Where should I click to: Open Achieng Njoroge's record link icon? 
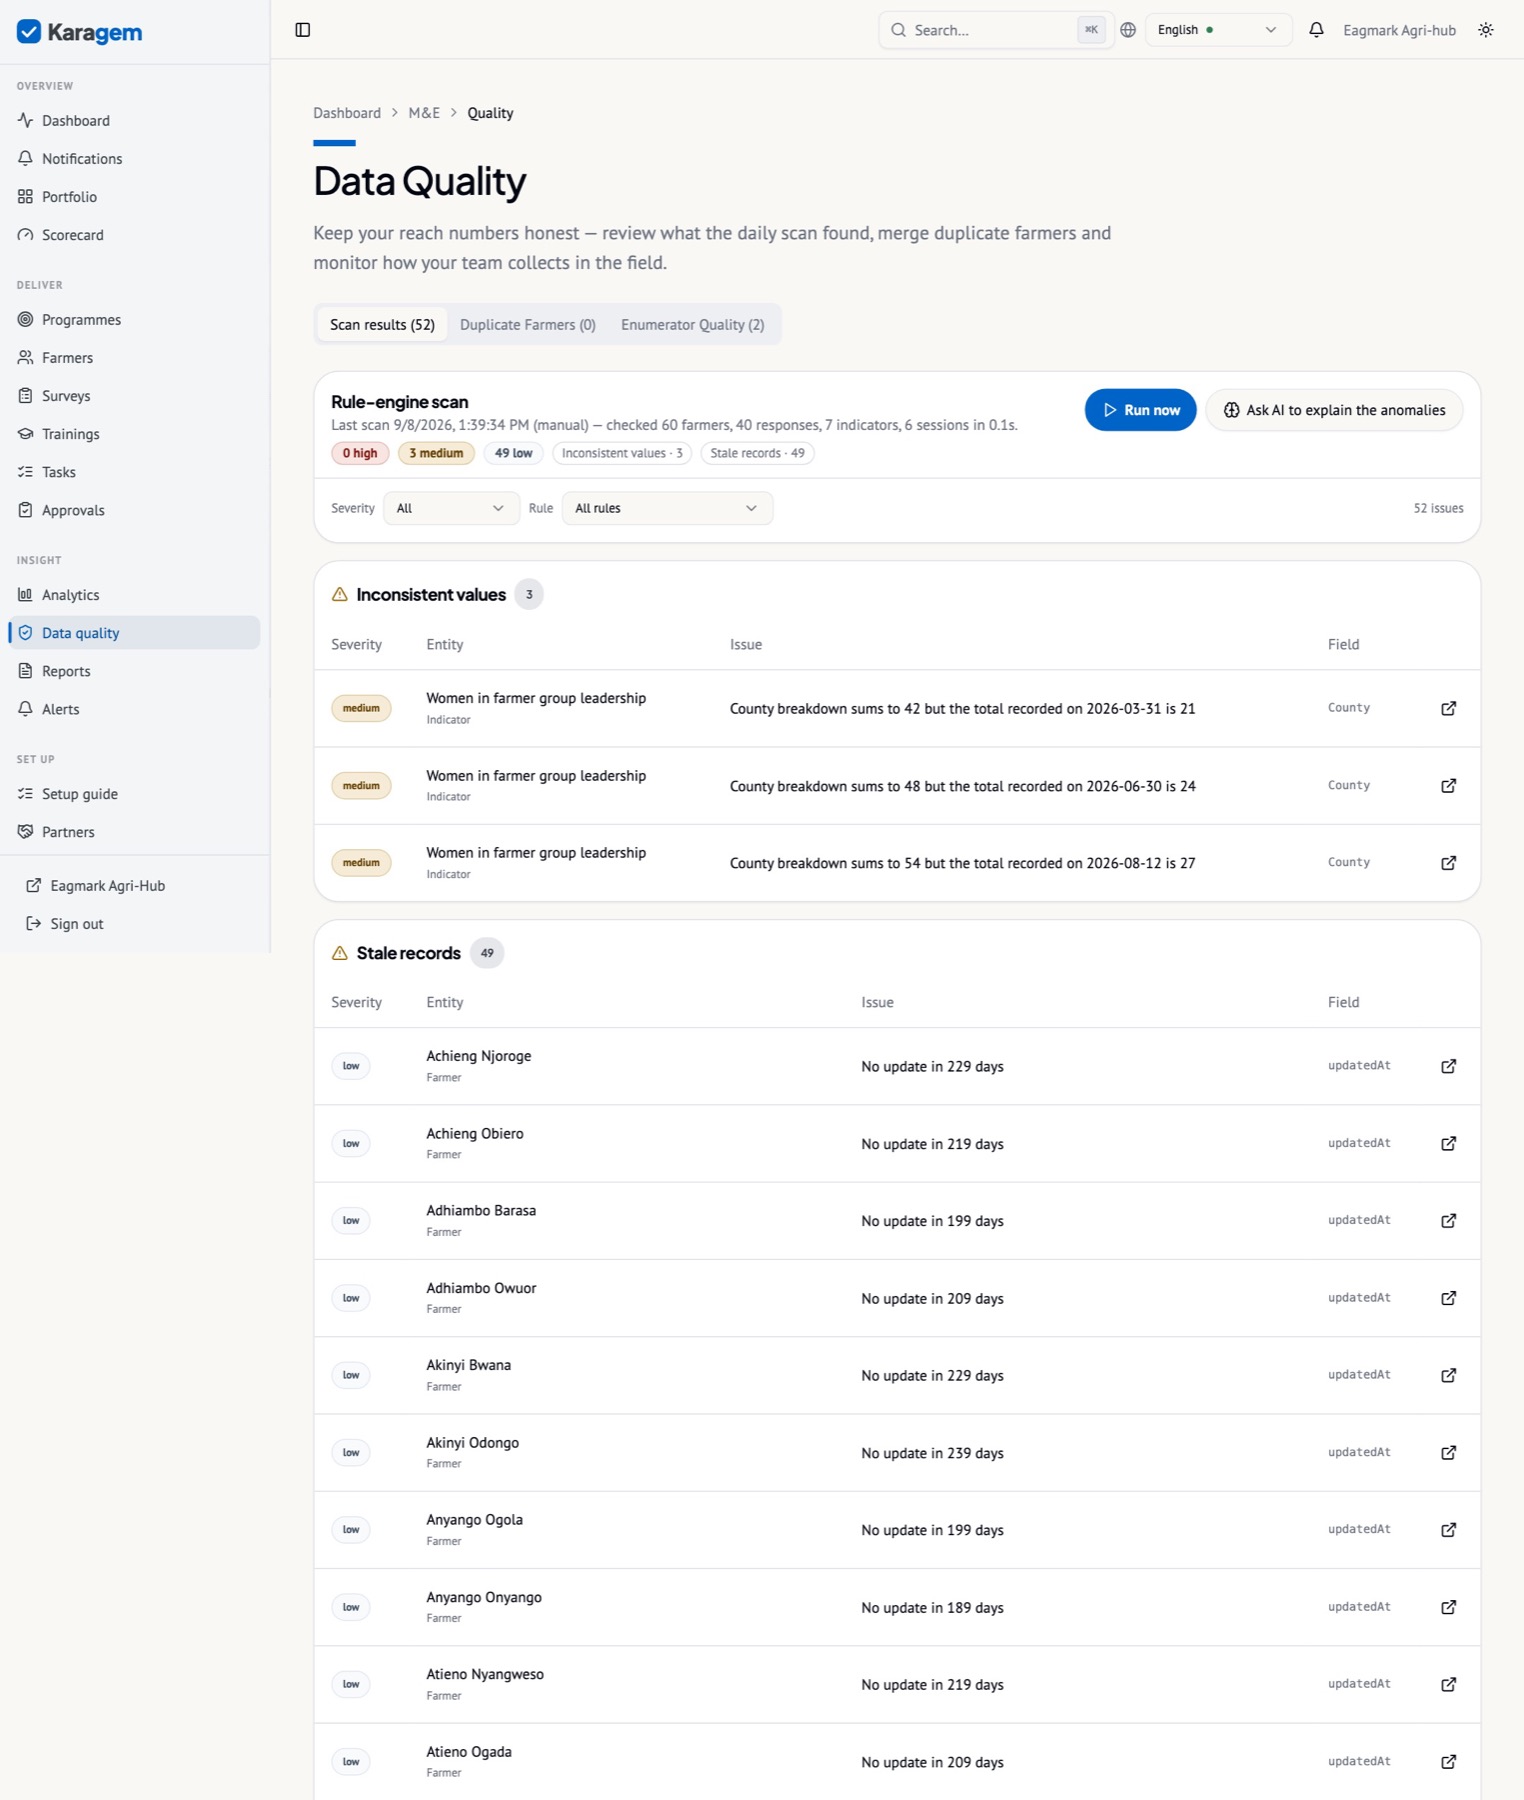(x=1448, y=1066)
